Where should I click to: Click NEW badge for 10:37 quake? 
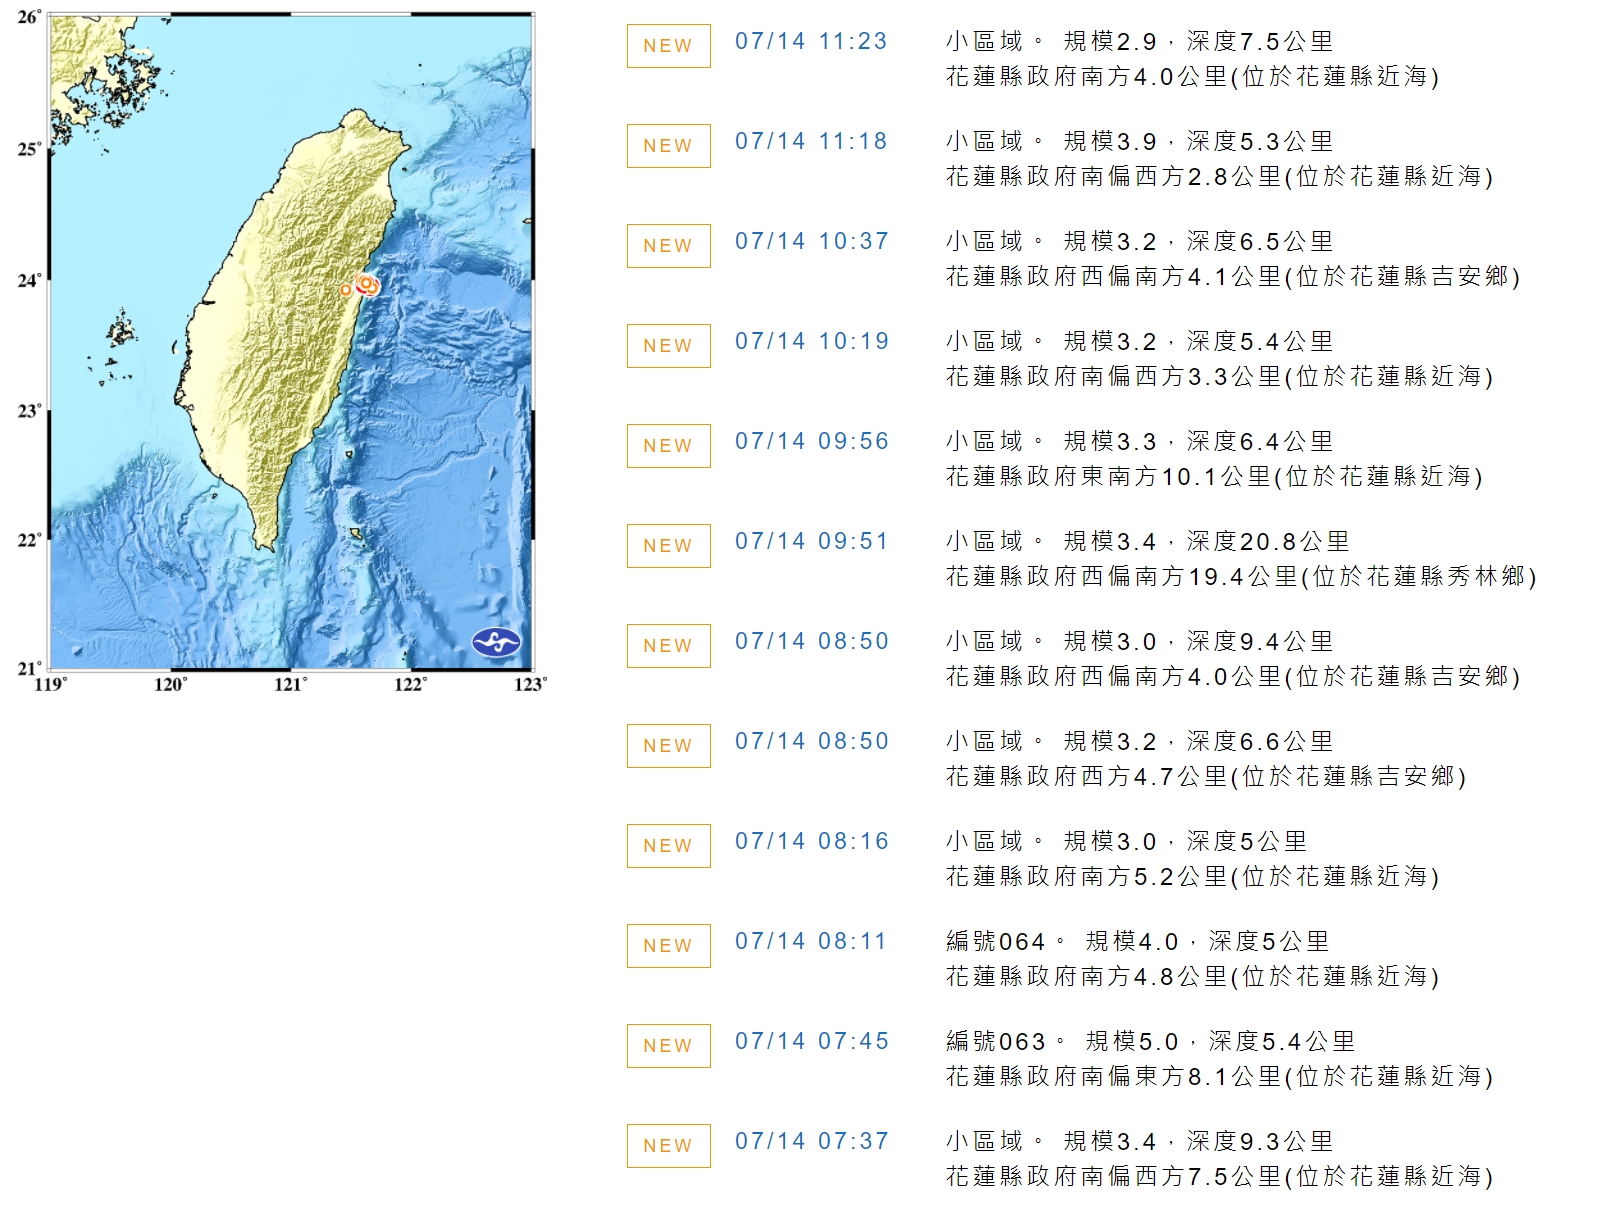(x=668, y=246)
